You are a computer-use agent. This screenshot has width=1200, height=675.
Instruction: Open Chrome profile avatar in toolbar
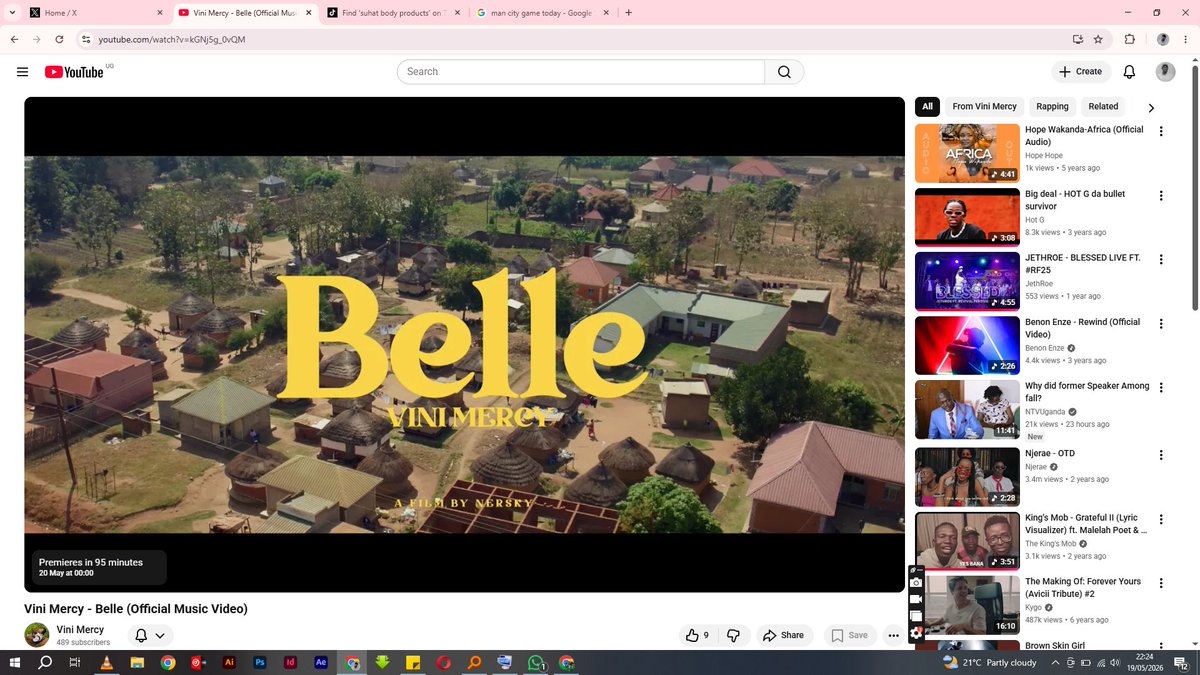(1162, 39)
